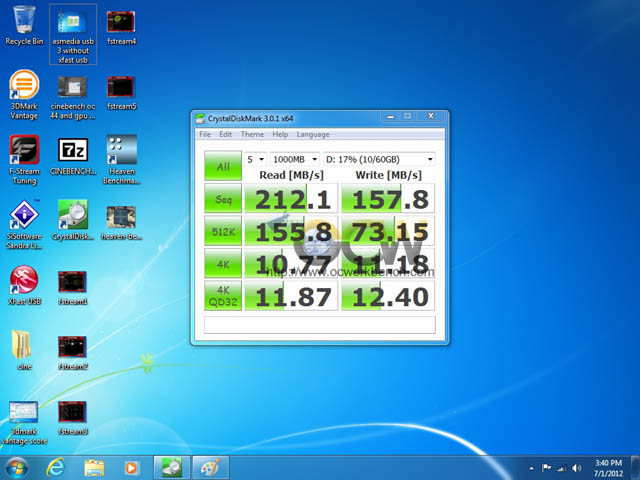Launch Heaven Benchmark shortcut
640x480 pixels.
click(x=122, y=160)
